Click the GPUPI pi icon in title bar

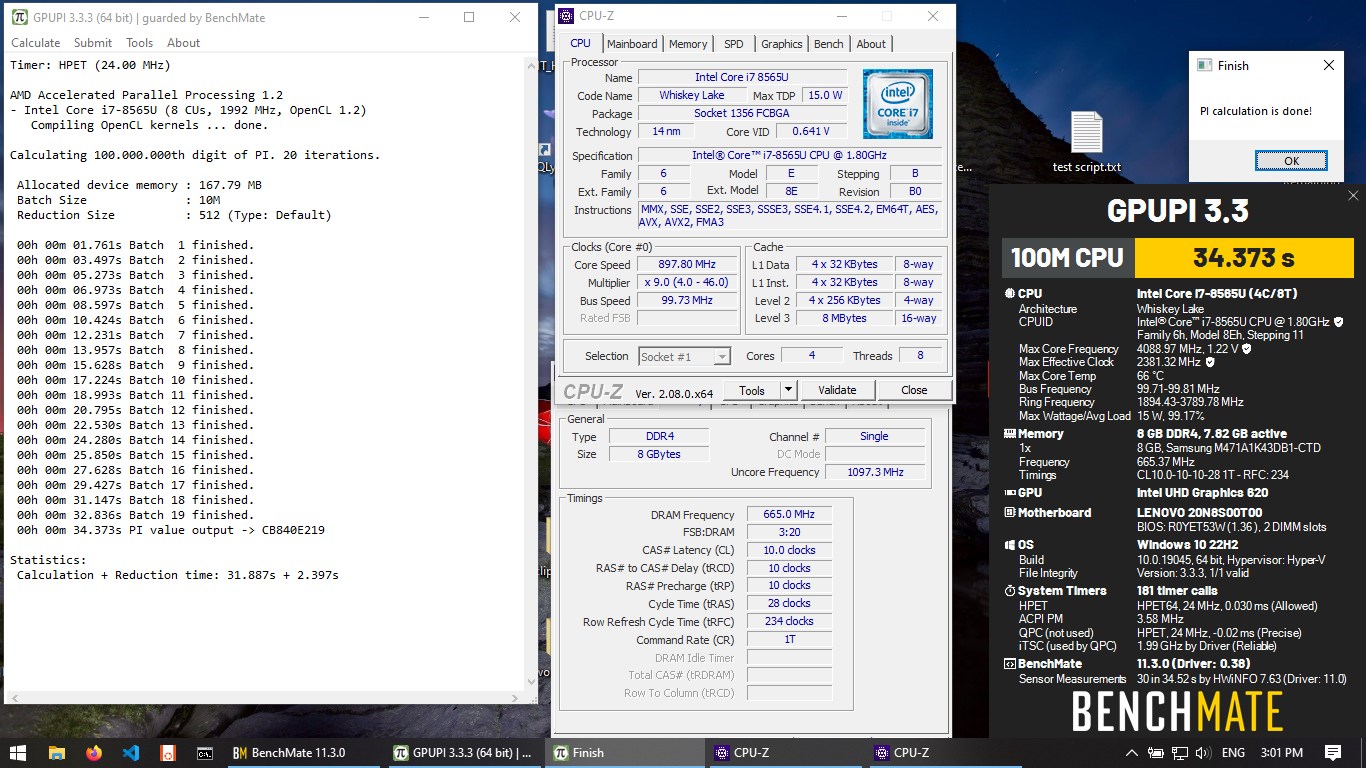point(20,17)
